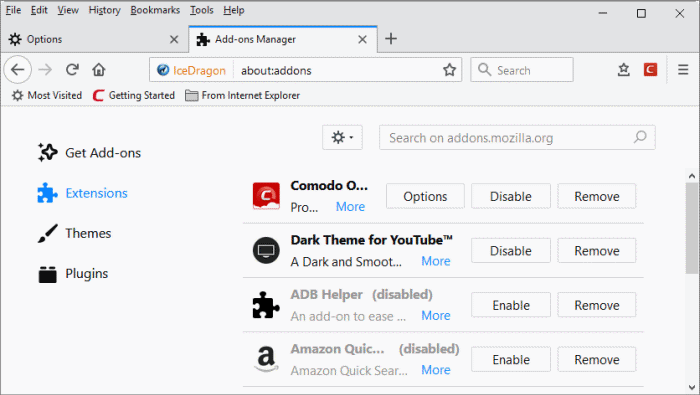Click the addons search magnifier icon
The width and height of the screenshot is (700, 395).
640,137
